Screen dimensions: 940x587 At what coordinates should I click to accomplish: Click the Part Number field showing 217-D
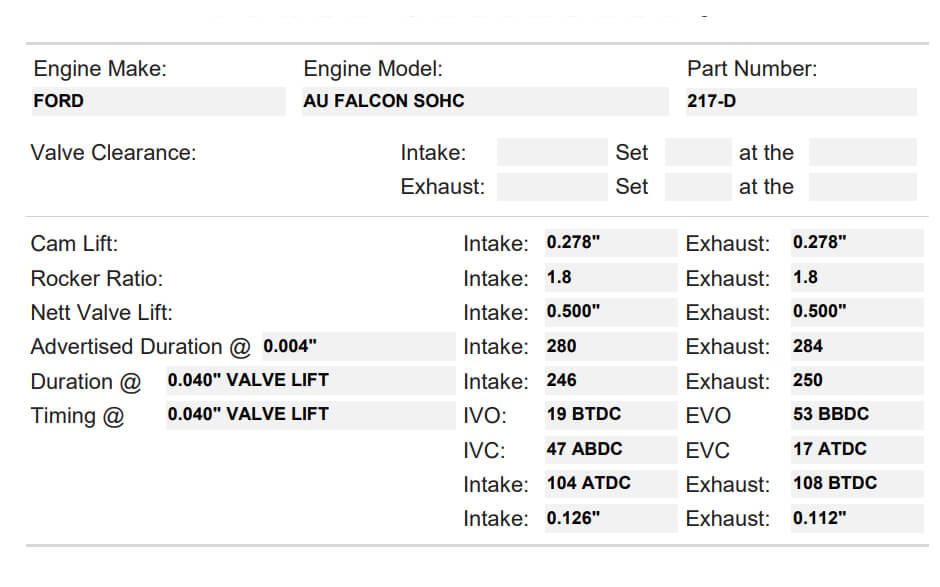tap(800, 101)
